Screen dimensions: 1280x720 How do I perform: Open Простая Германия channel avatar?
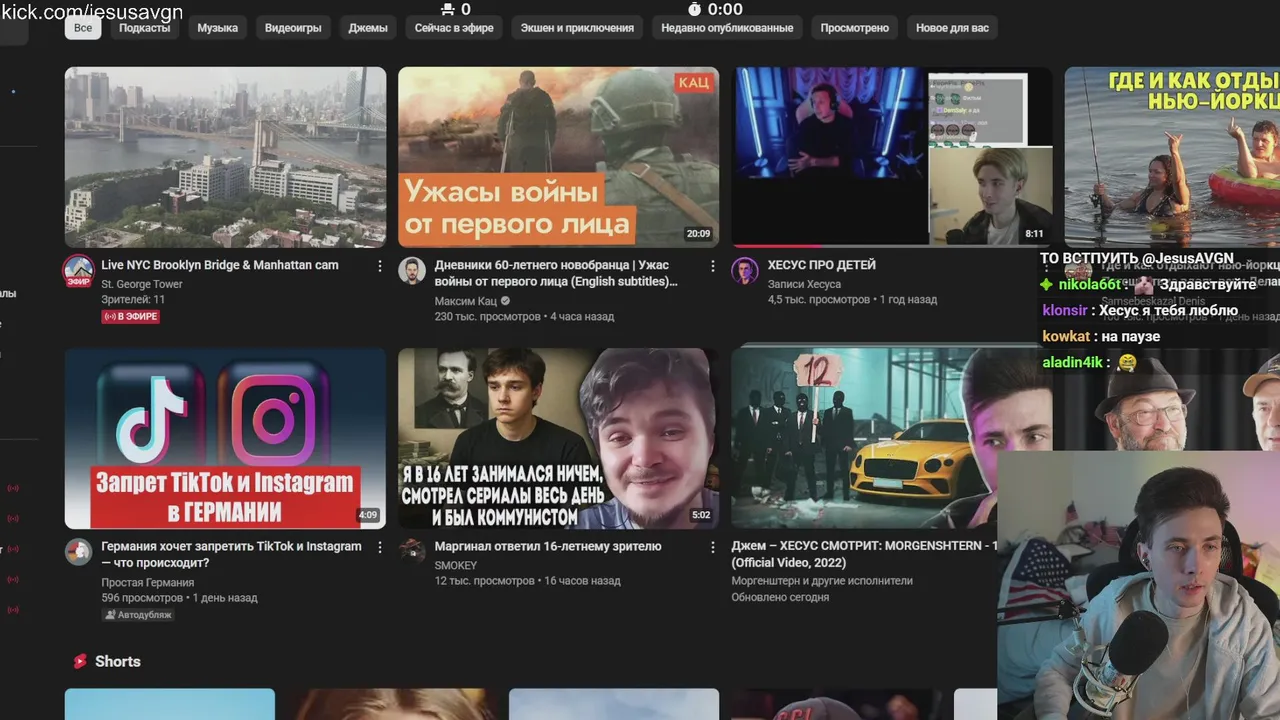coord(78,551)
